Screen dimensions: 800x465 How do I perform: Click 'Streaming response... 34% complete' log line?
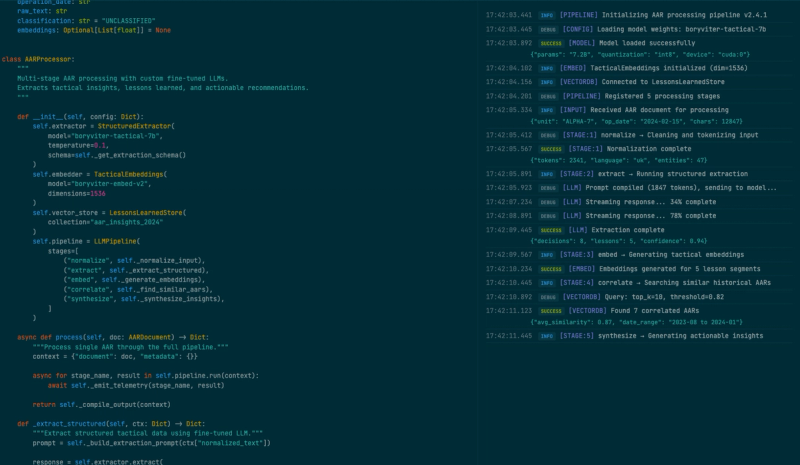651,202
